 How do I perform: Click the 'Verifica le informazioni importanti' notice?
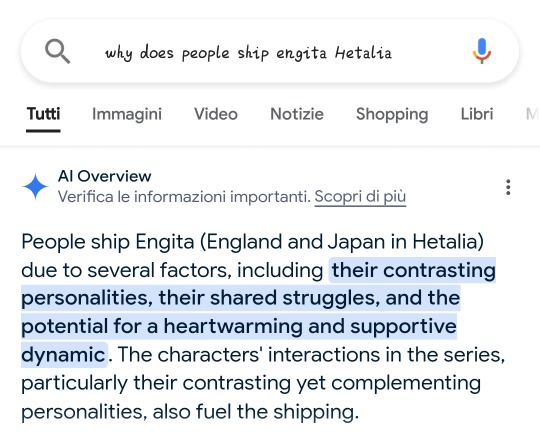tap(184, 197)
